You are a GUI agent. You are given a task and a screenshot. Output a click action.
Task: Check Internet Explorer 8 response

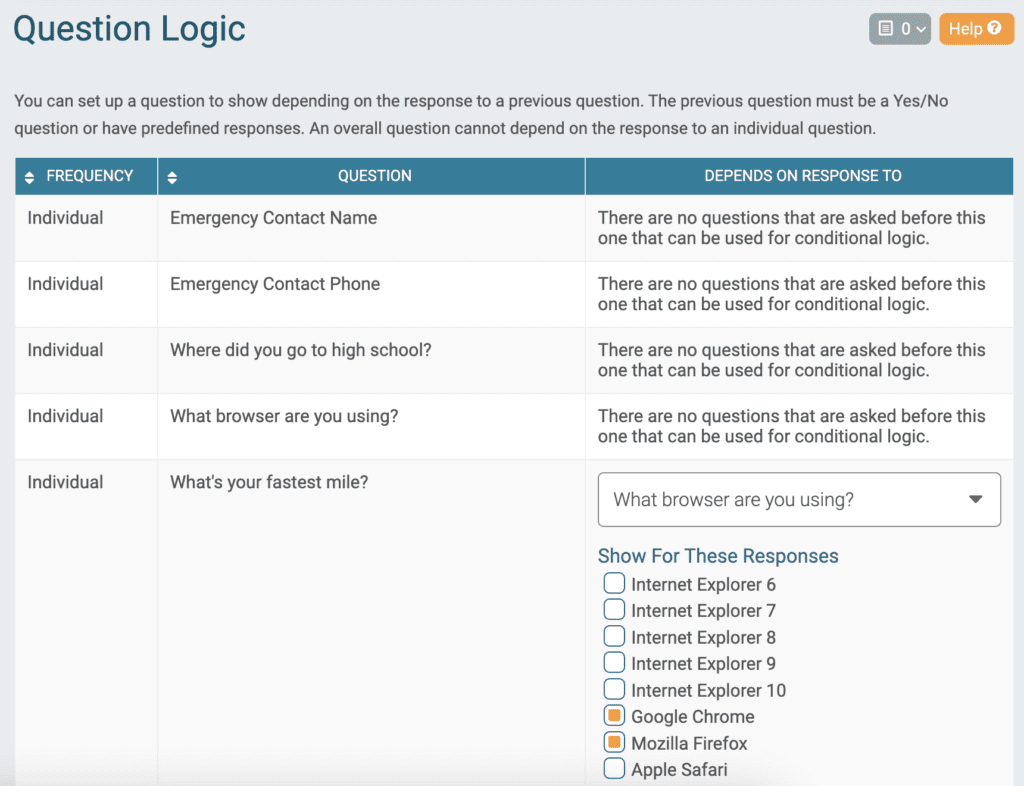[x=614, y=636]
